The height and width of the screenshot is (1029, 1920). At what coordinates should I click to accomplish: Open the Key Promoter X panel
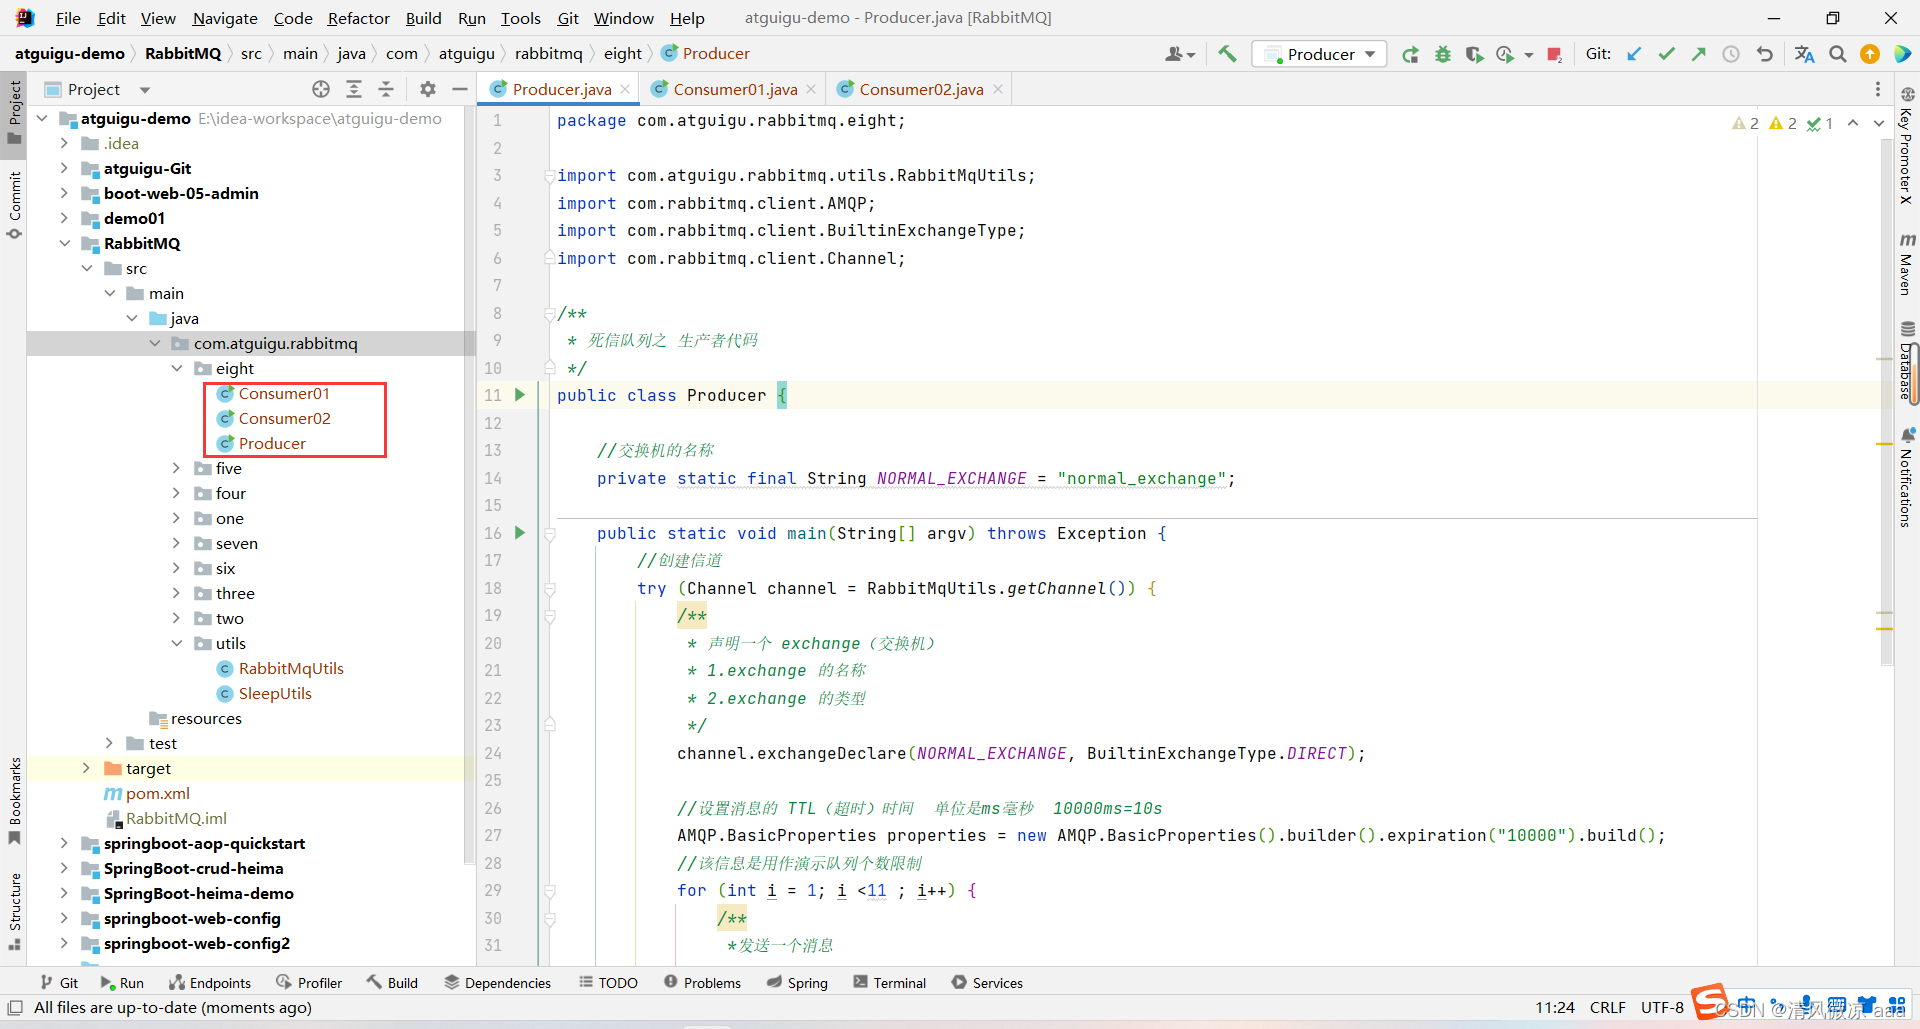tap(1907, 146)
